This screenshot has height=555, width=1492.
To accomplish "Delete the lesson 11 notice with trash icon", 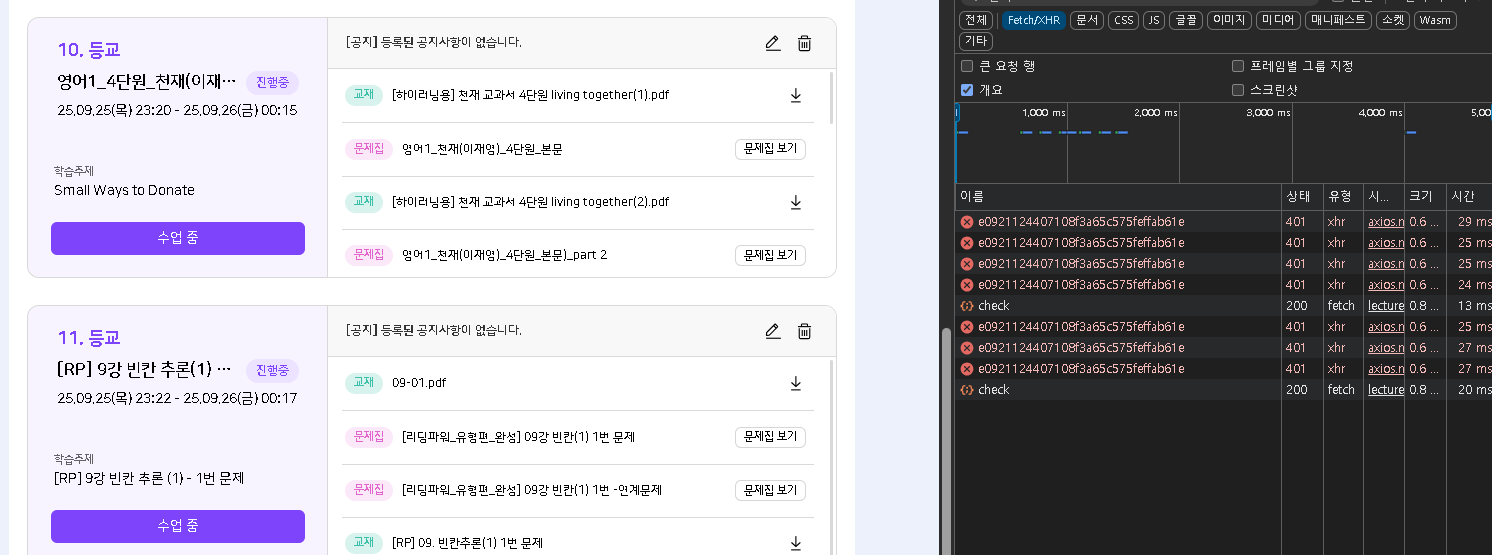I will pos(804,331).
